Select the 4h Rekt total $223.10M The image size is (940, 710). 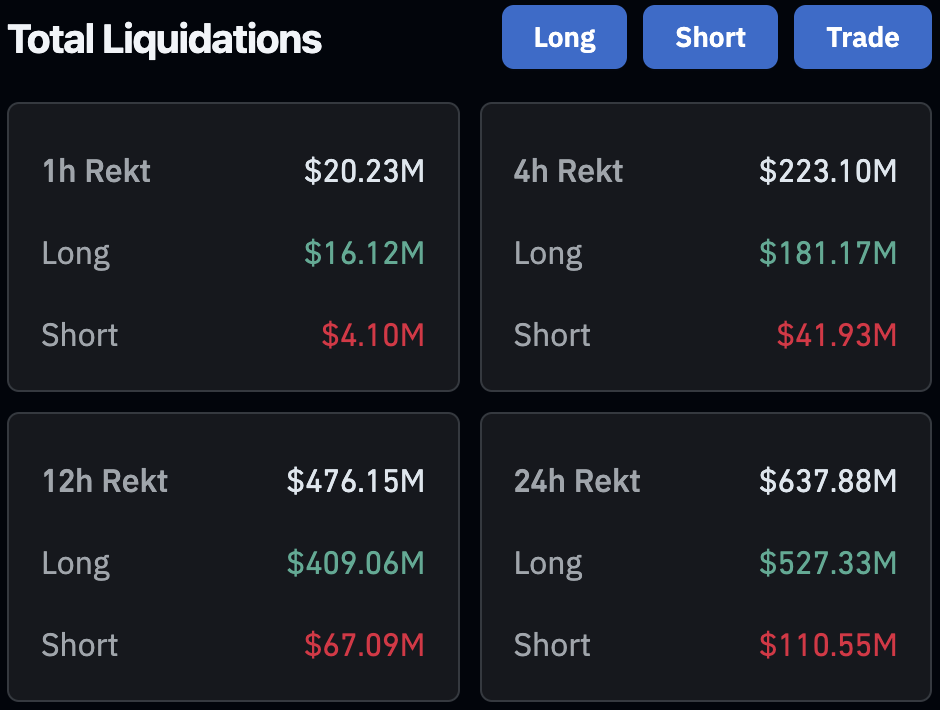(828, 171)
